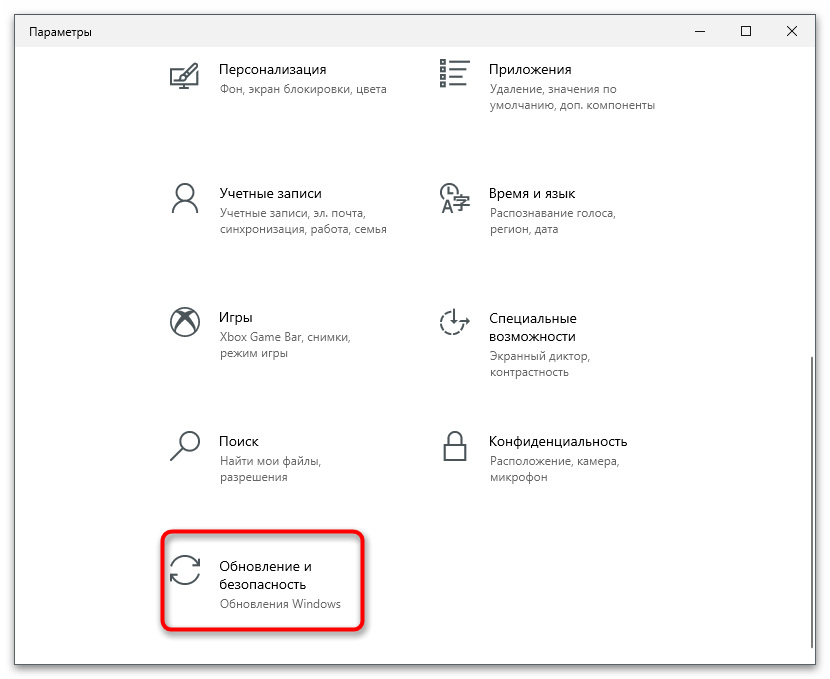830x679 pixels.
Task: Open the Персонализация settings title
Action: coord(273,69)
